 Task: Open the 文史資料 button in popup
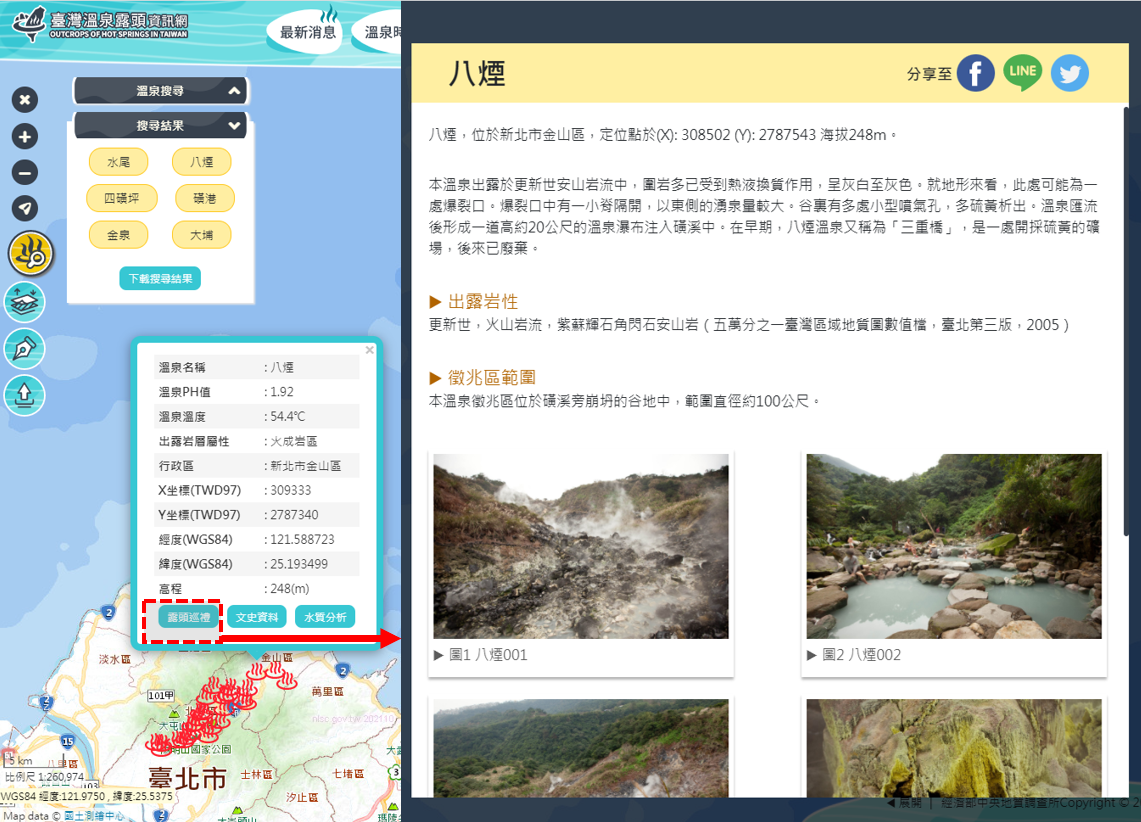point(257,618)
